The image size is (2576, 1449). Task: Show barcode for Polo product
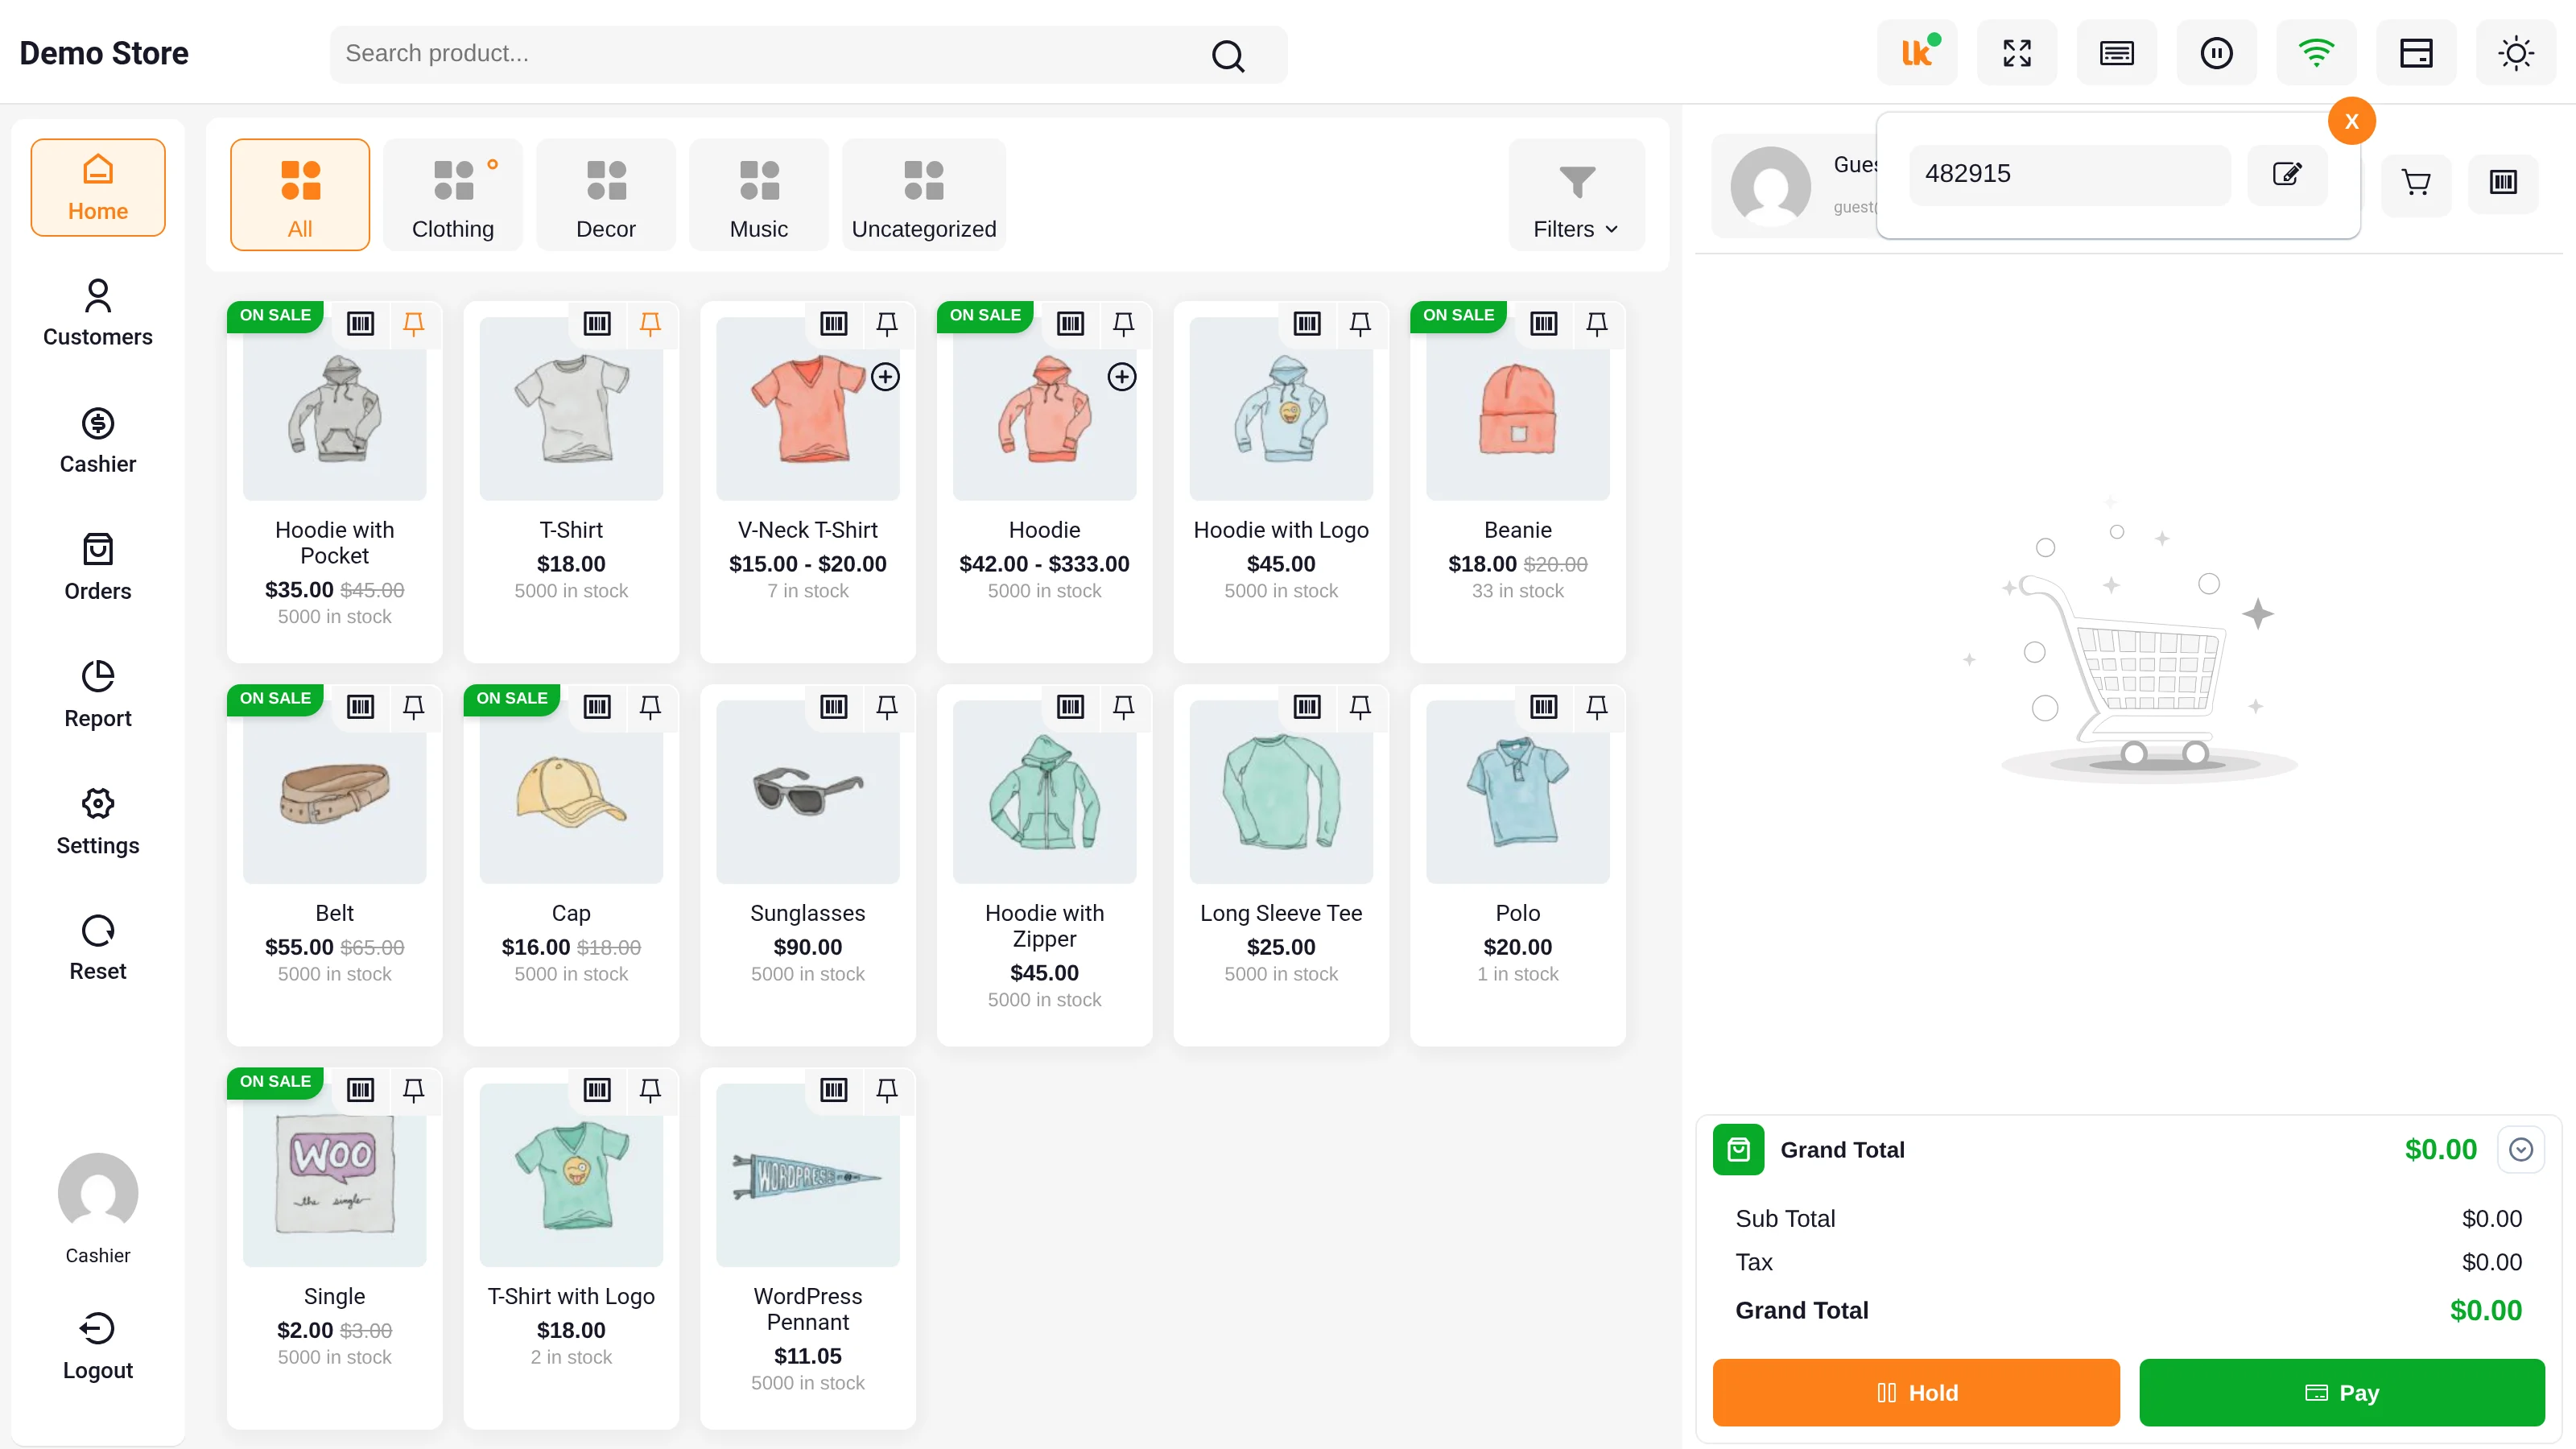coord(1544,708)
